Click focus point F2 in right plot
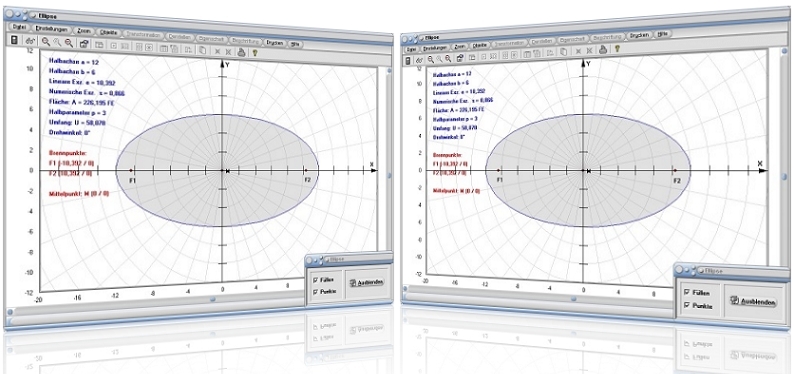Image resolution: width=794 pixels, height=374 pixels. [676, 171]
